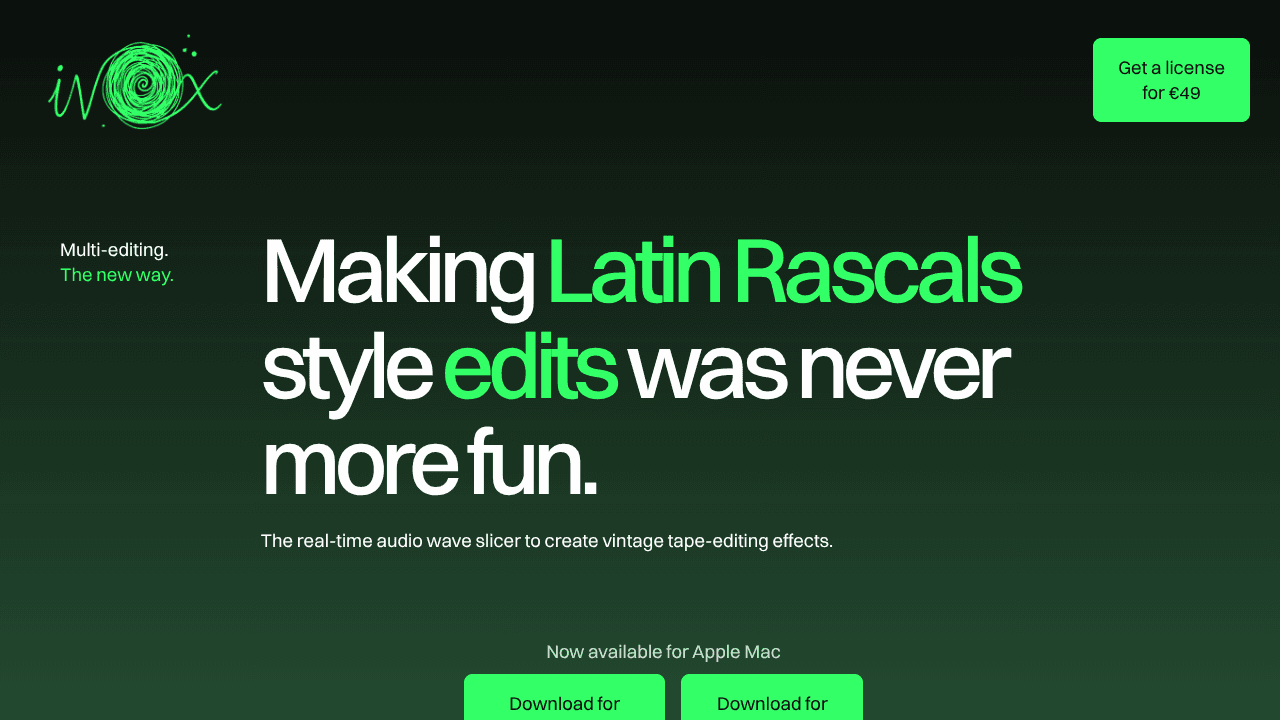This screenshot has width=1280, height=720.
Task: Click 'Now available for Apple Mac' text
Action: point(663,652)
